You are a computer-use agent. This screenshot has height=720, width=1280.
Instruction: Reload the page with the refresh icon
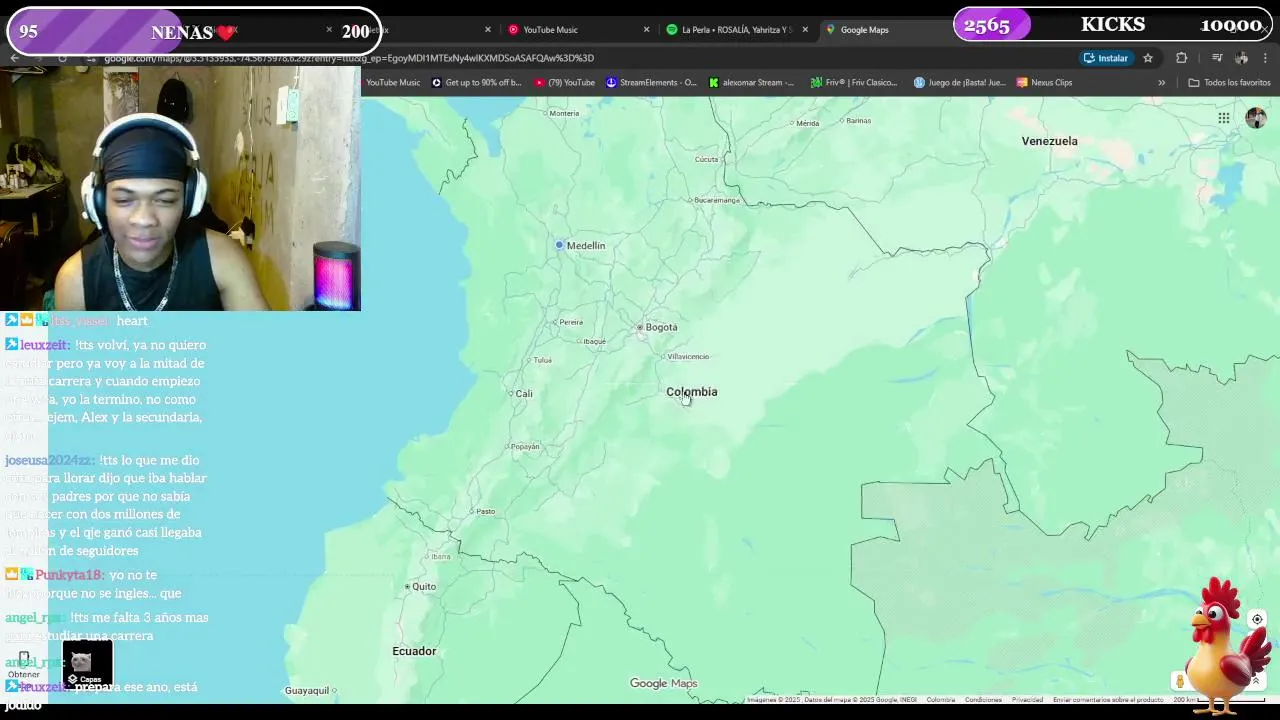point(62,58)
